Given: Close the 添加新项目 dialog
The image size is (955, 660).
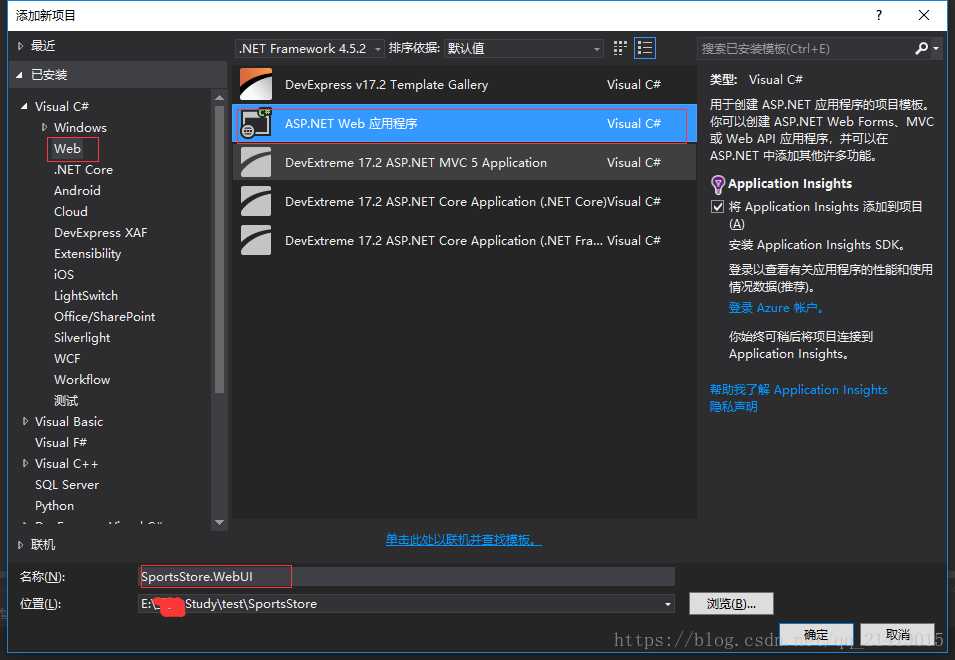Looking at the screenshot, I should 924,15.
